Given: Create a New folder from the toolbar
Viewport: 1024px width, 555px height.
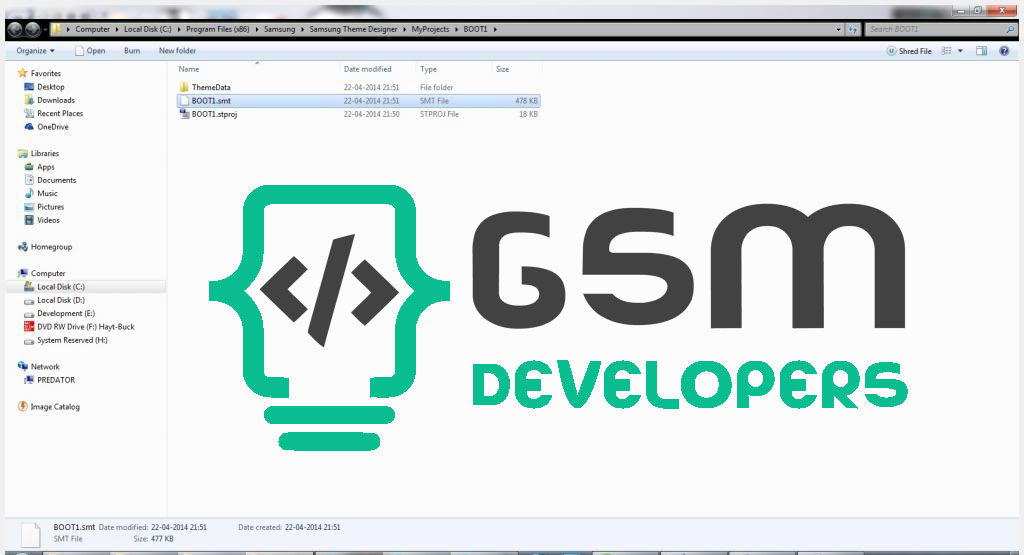Looking at the screenshot, I should 177,51.
